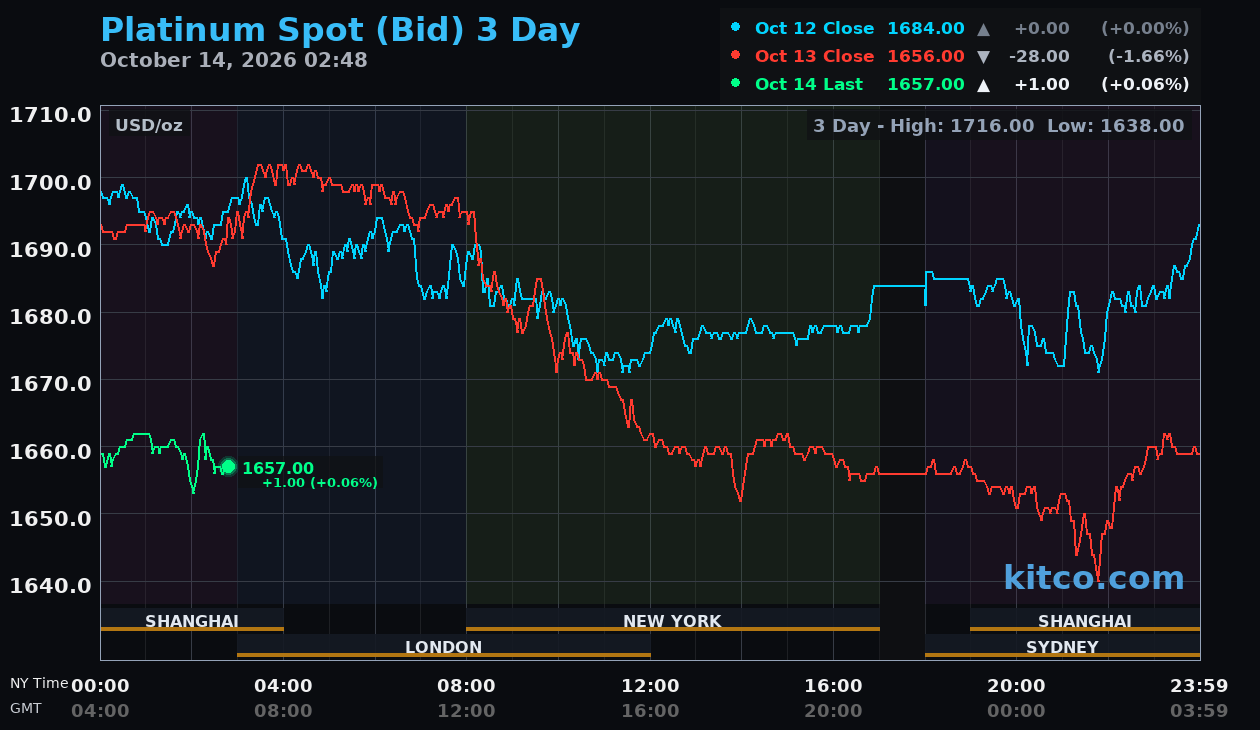The height and width of the screenshot is (730, 1260).
Task: Click the NY Time axis label
Action: tap(39, 684)
